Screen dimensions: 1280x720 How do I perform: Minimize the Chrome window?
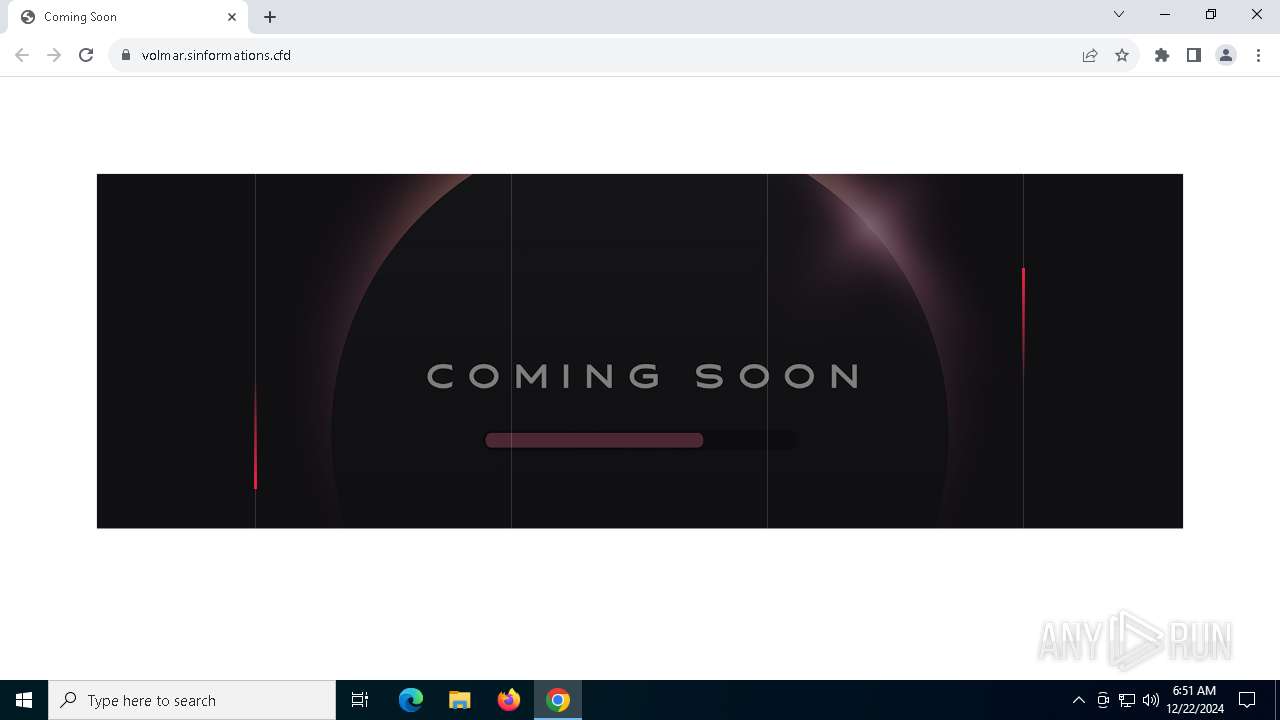point(1165,14)
